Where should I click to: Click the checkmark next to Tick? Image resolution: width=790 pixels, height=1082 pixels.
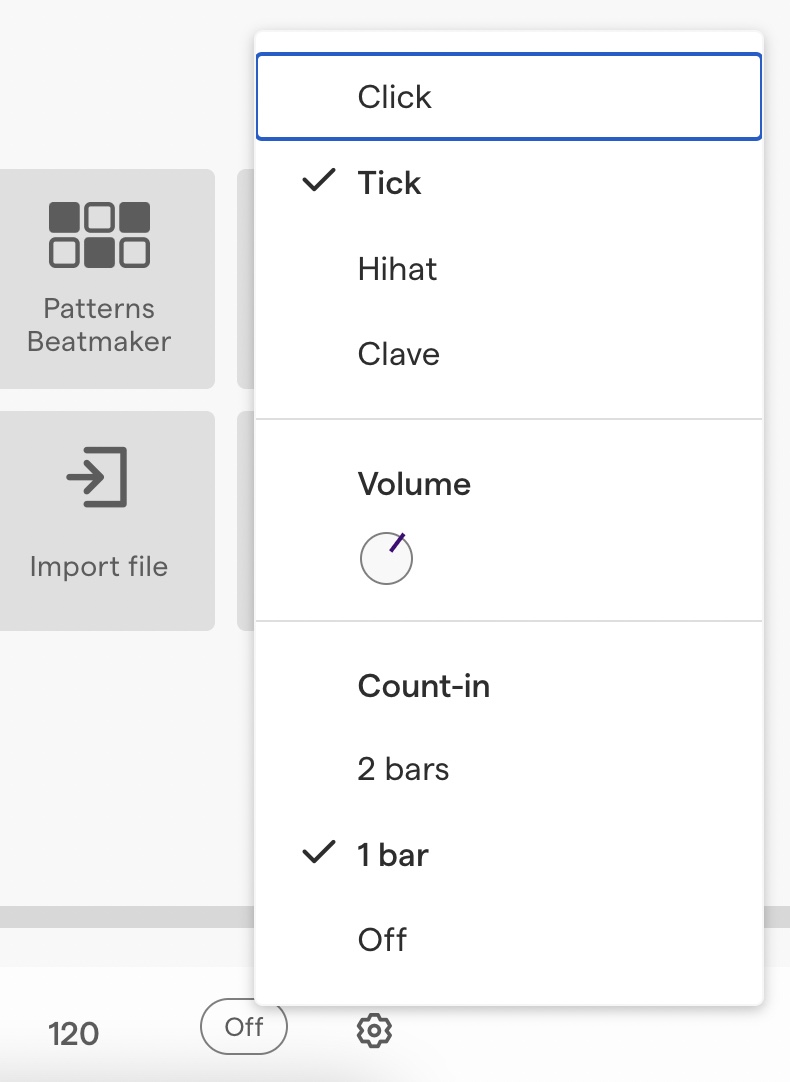[x=317, y=182]
